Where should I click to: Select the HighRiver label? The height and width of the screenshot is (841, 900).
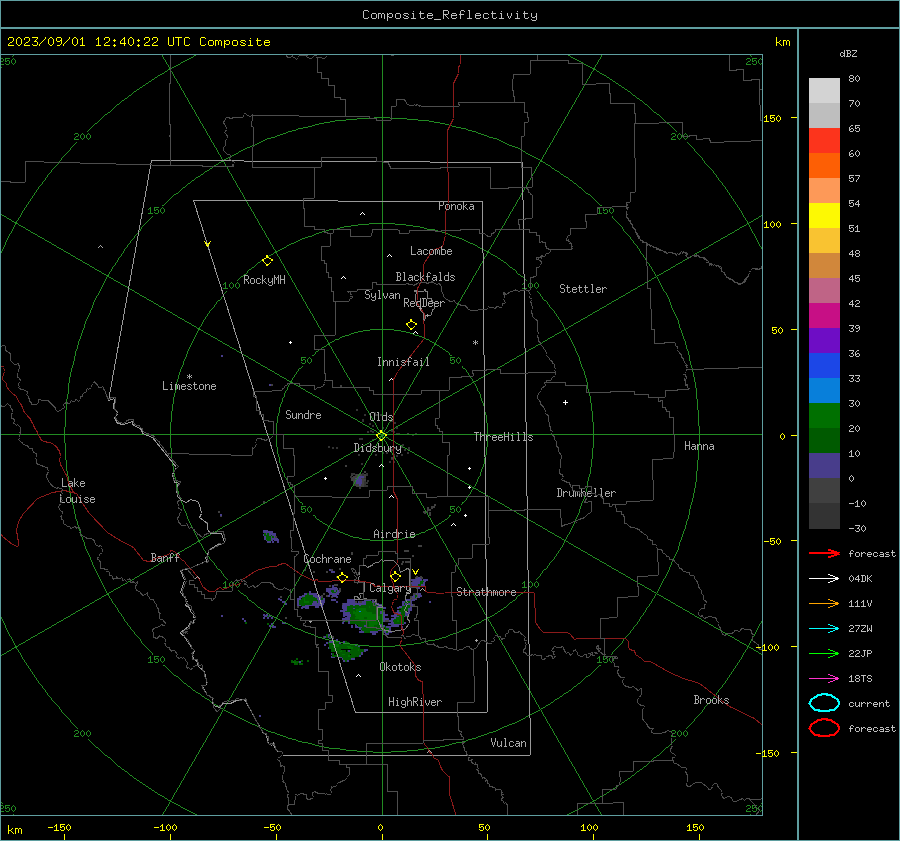pos(415,702)
